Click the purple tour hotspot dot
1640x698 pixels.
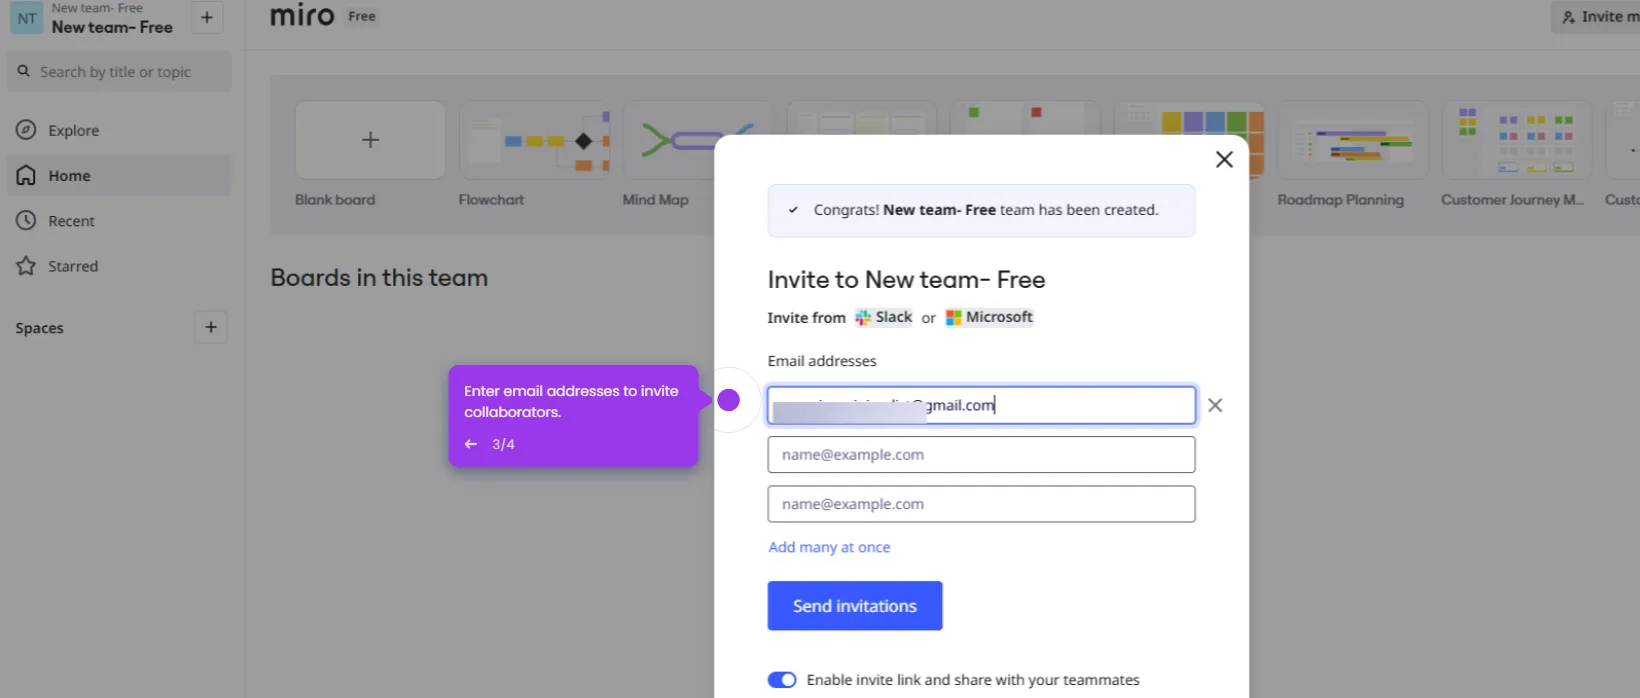729,400
